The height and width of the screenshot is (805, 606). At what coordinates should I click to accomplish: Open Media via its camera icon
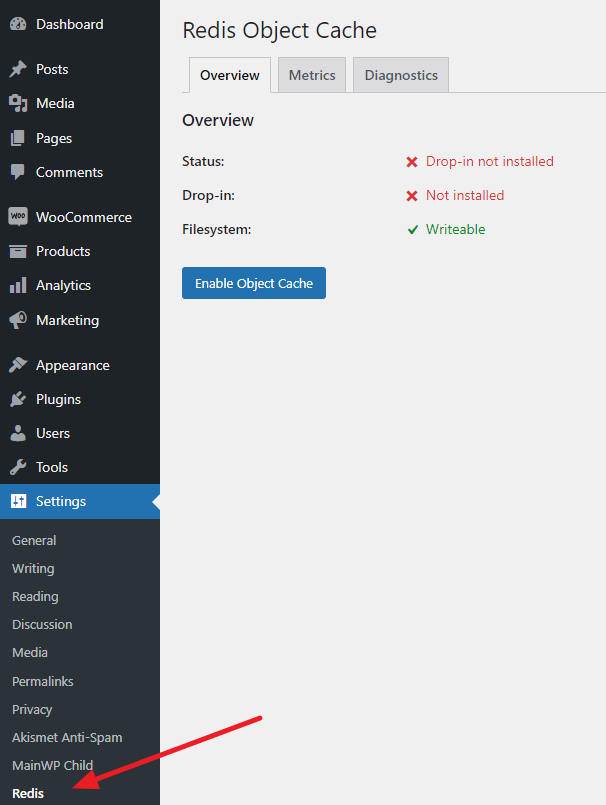click(18, 103)
